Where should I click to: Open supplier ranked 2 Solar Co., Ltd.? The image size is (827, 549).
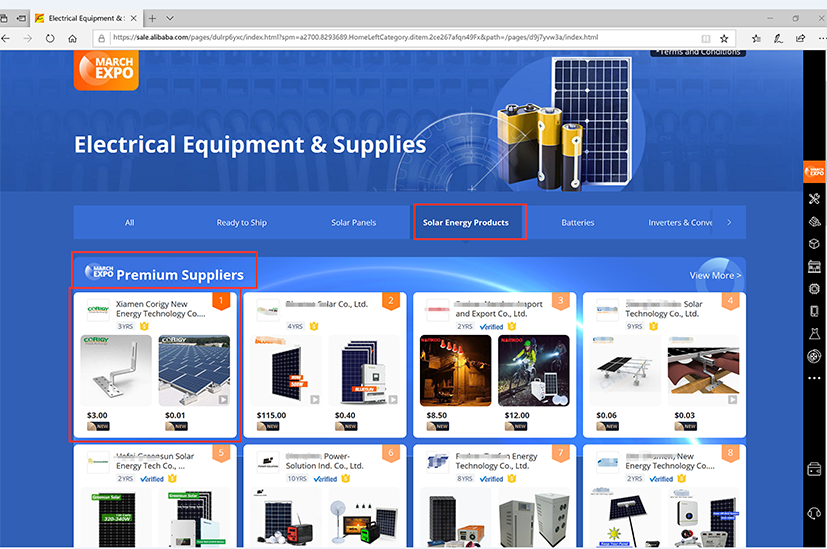coord(326,304)
